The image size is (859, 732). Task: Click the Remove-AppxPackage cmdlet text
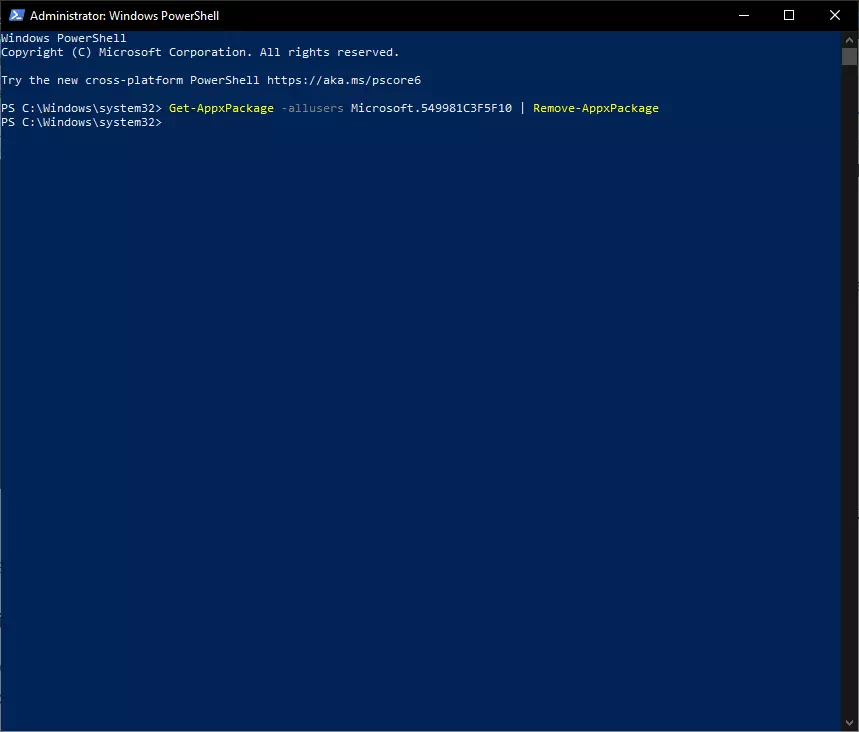(x=596, y=108)
